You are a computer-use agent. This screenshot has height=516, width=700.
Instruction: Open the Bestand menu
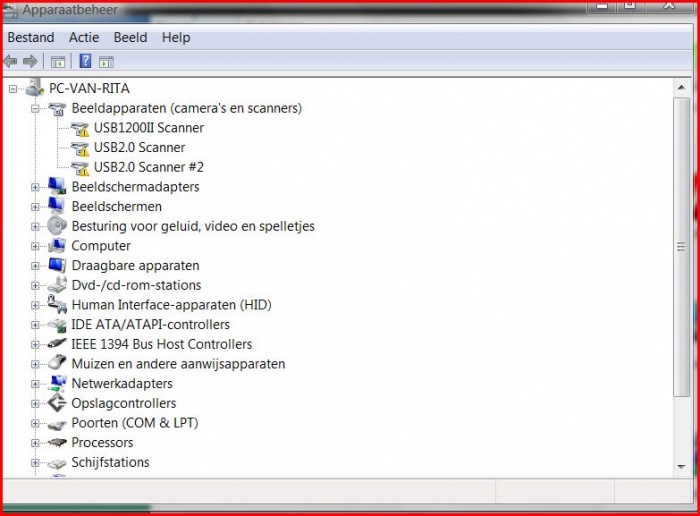click(x=31, y=37)
